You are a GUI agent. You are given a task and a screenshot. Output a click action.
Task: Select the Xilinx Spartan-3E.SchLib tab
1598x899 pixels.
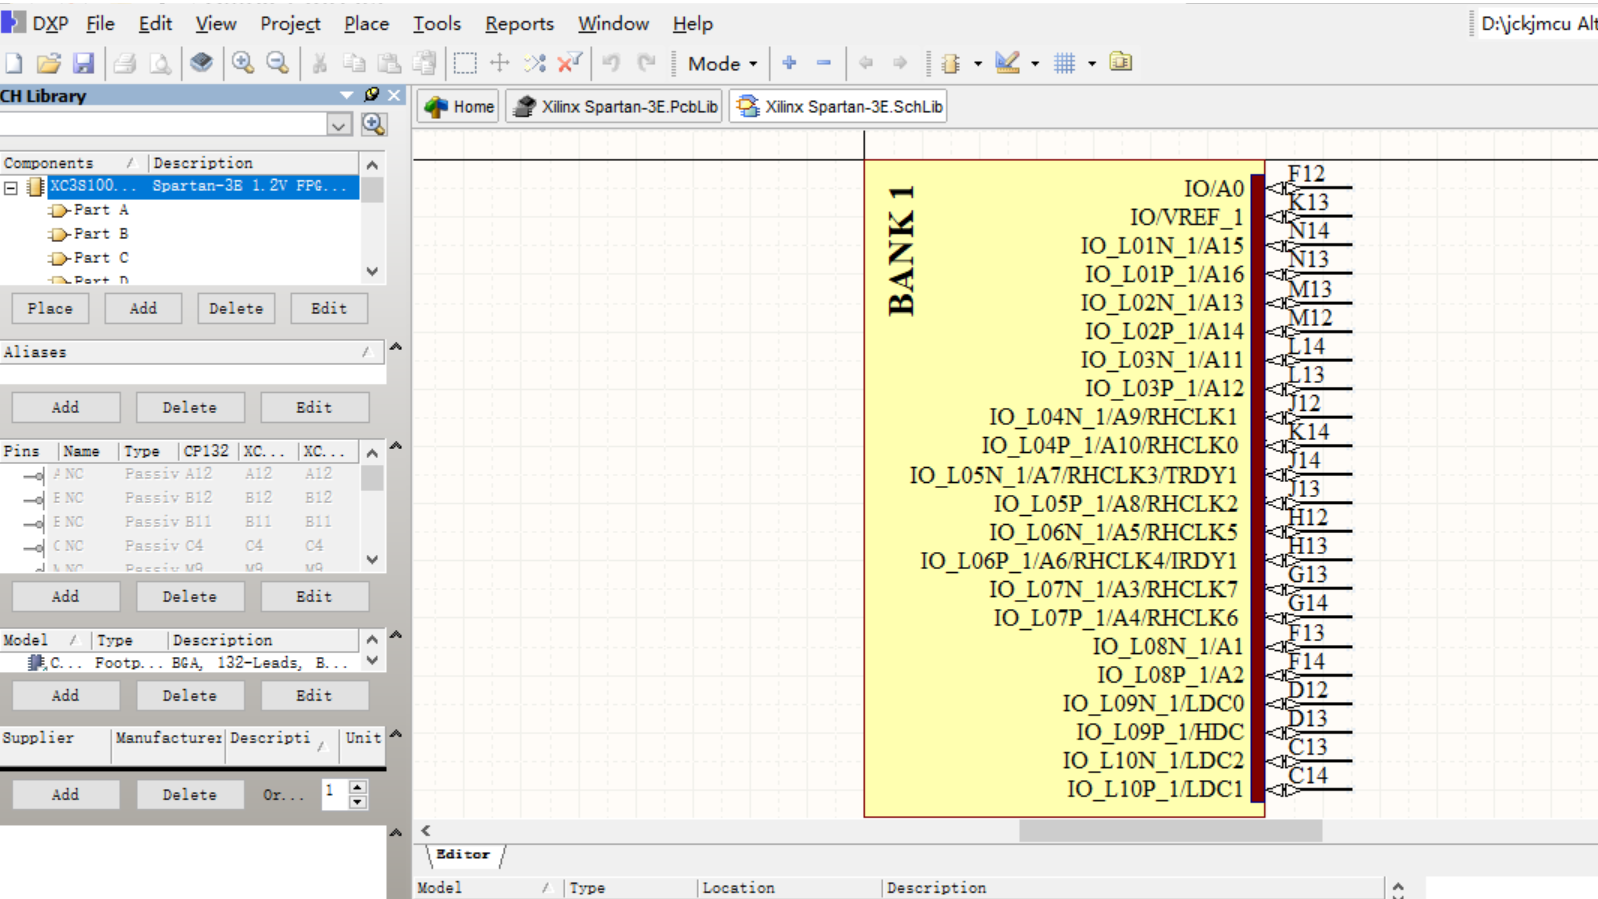pyautogui.click(x=838, y=106)
